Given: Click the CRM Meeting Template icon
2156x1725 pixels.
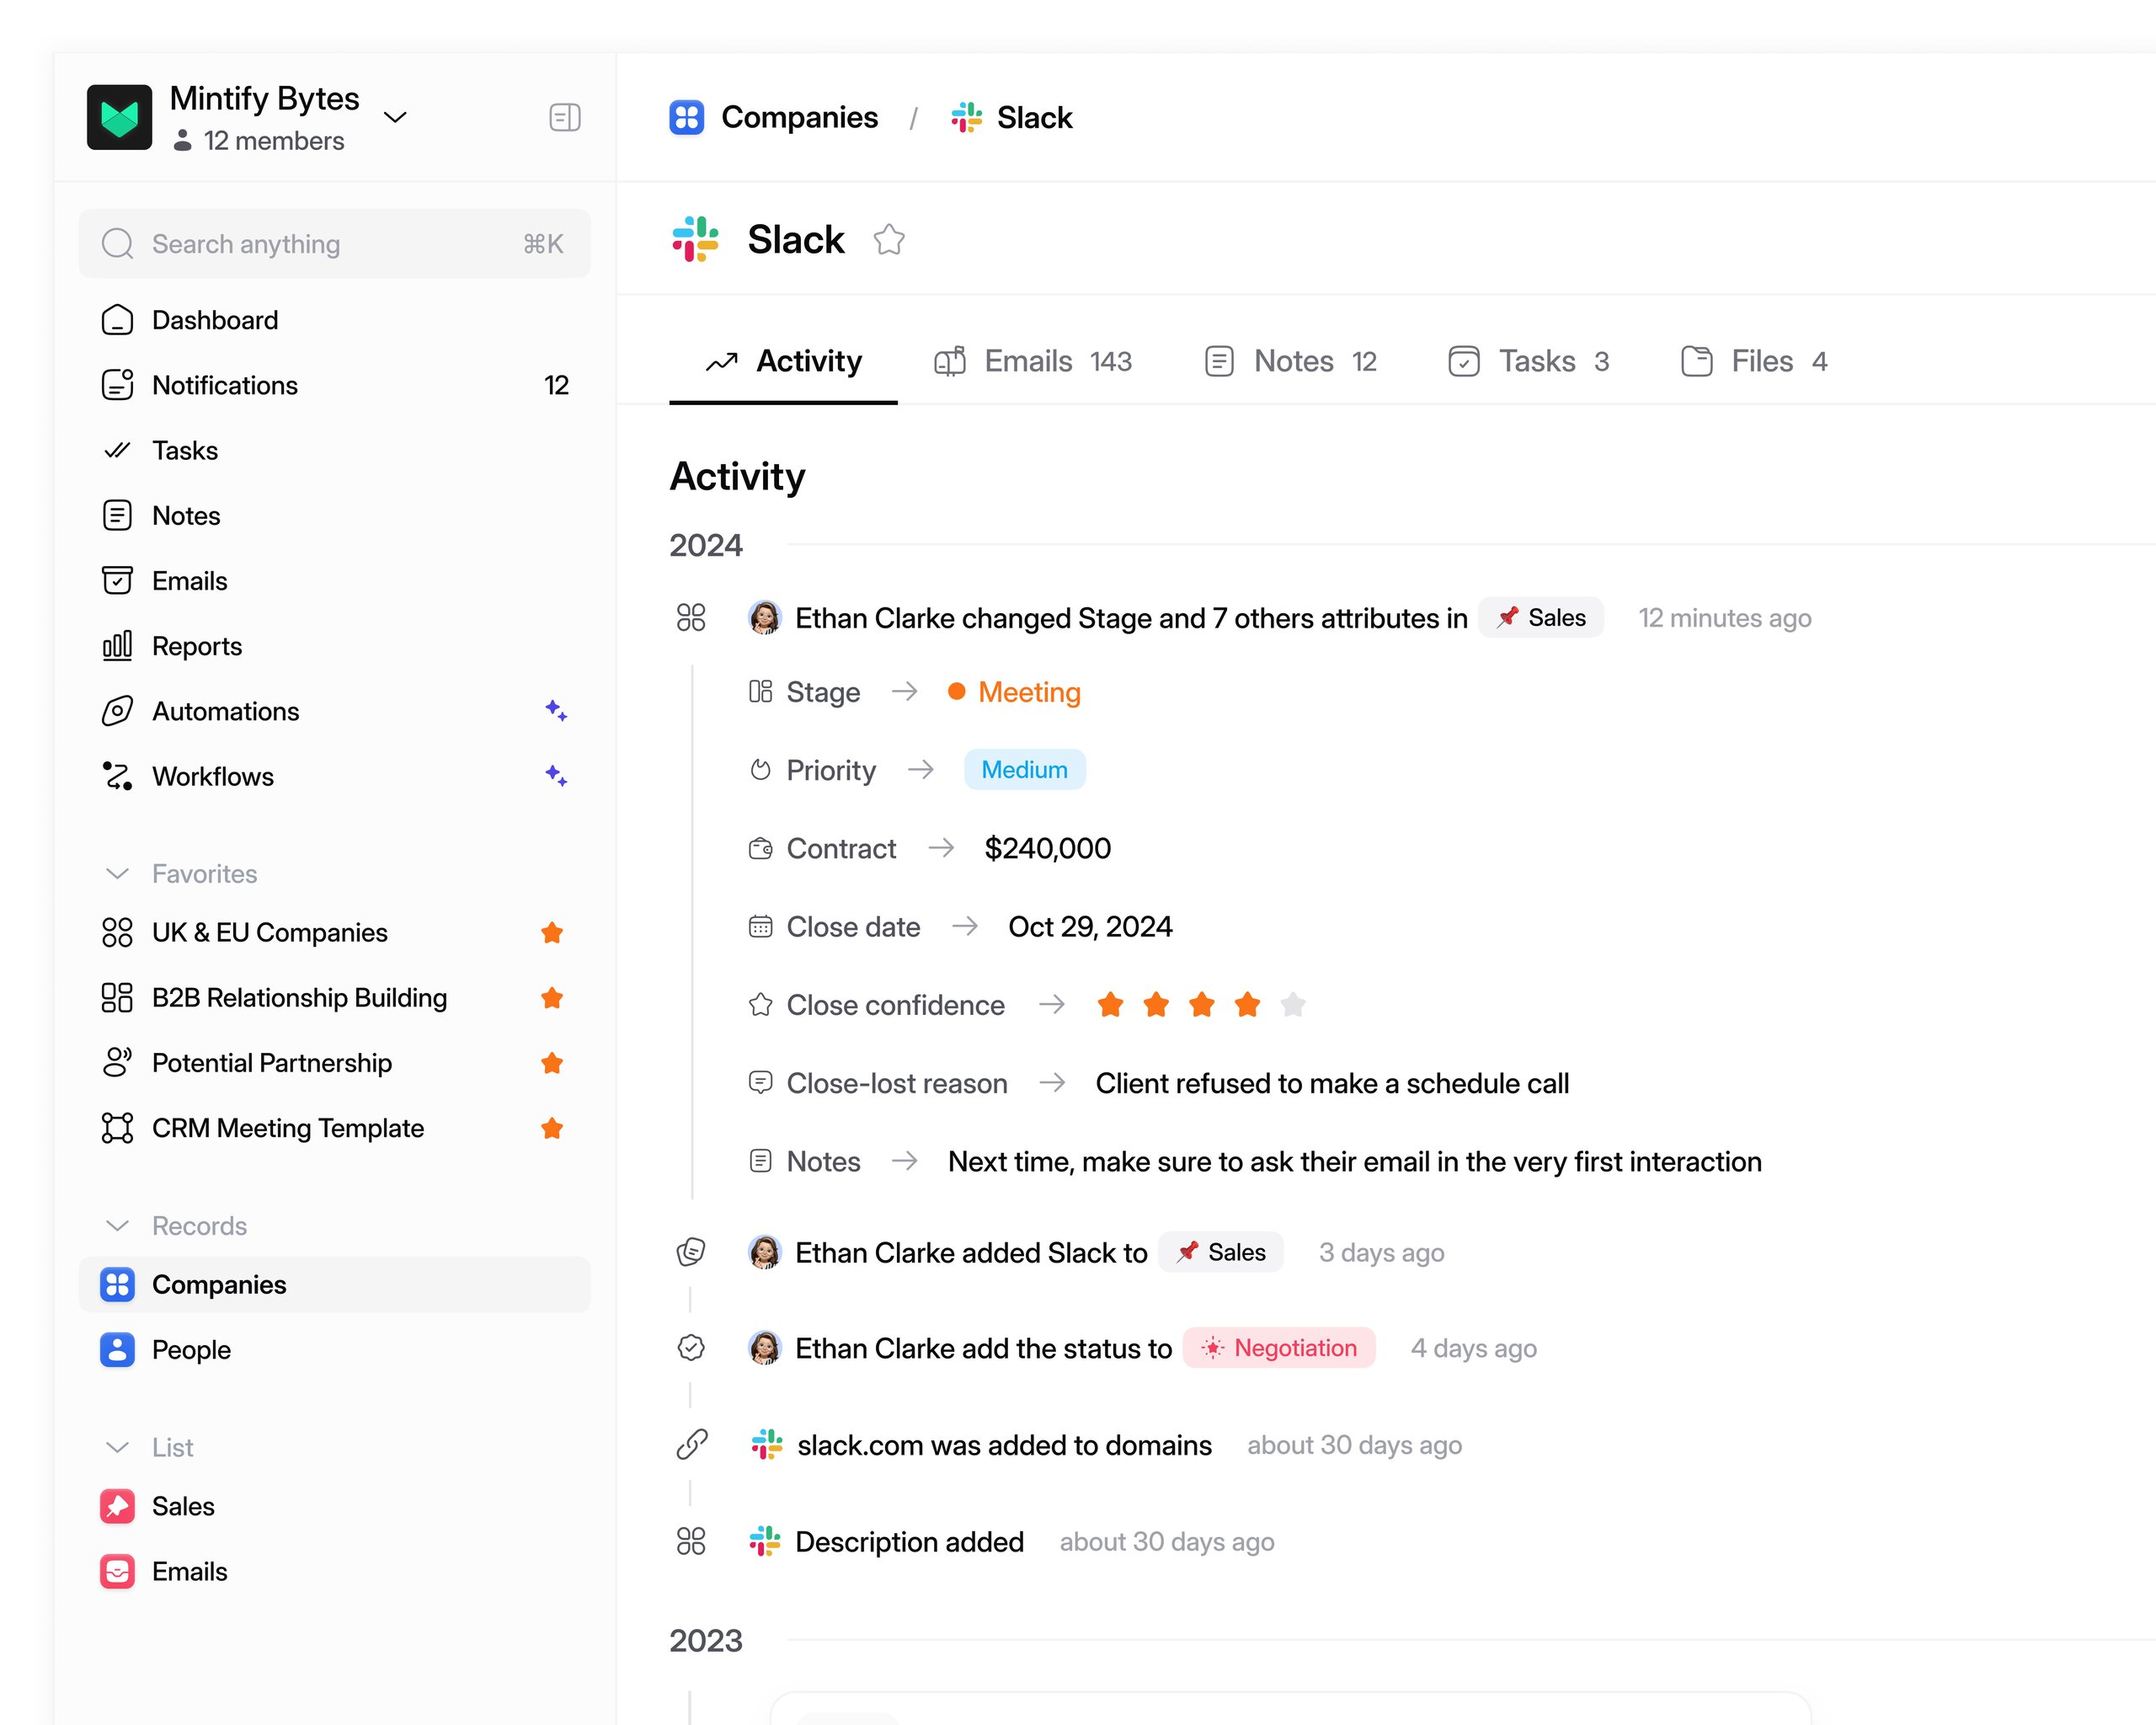Looking at the screenshot, I should pyautogui.click(x=117, y=1128).
